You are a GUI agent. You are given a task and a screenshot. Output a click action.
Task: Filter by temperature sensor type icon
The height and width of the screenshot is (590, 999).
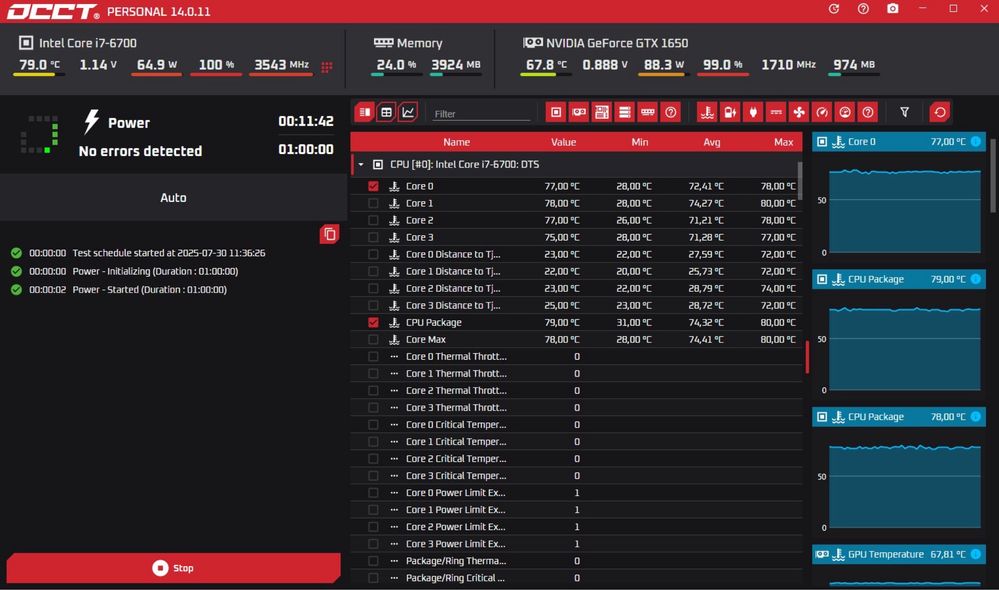(707, 112)
